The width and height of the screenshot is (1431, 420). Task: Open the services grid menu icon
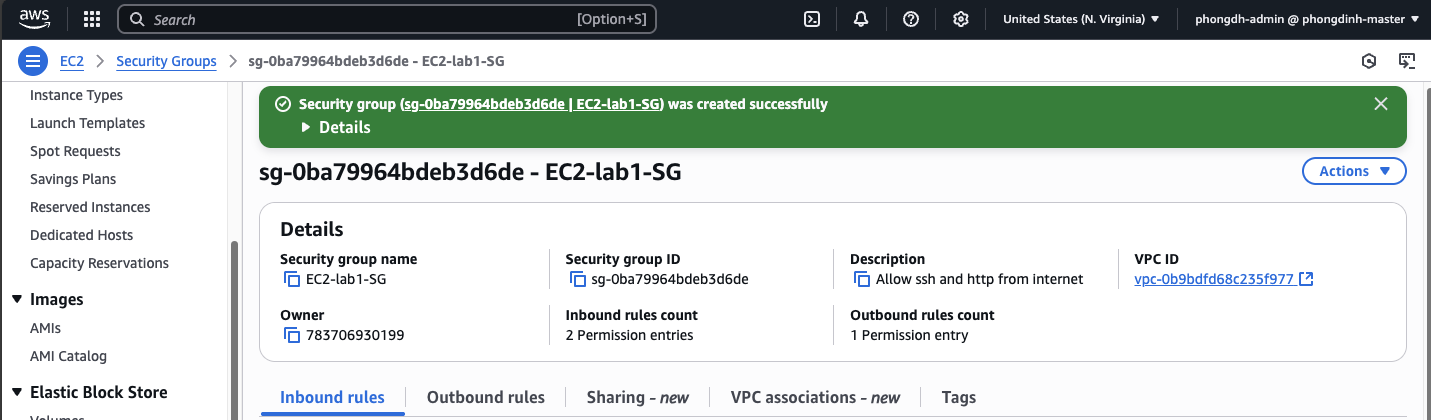point(92,19)
